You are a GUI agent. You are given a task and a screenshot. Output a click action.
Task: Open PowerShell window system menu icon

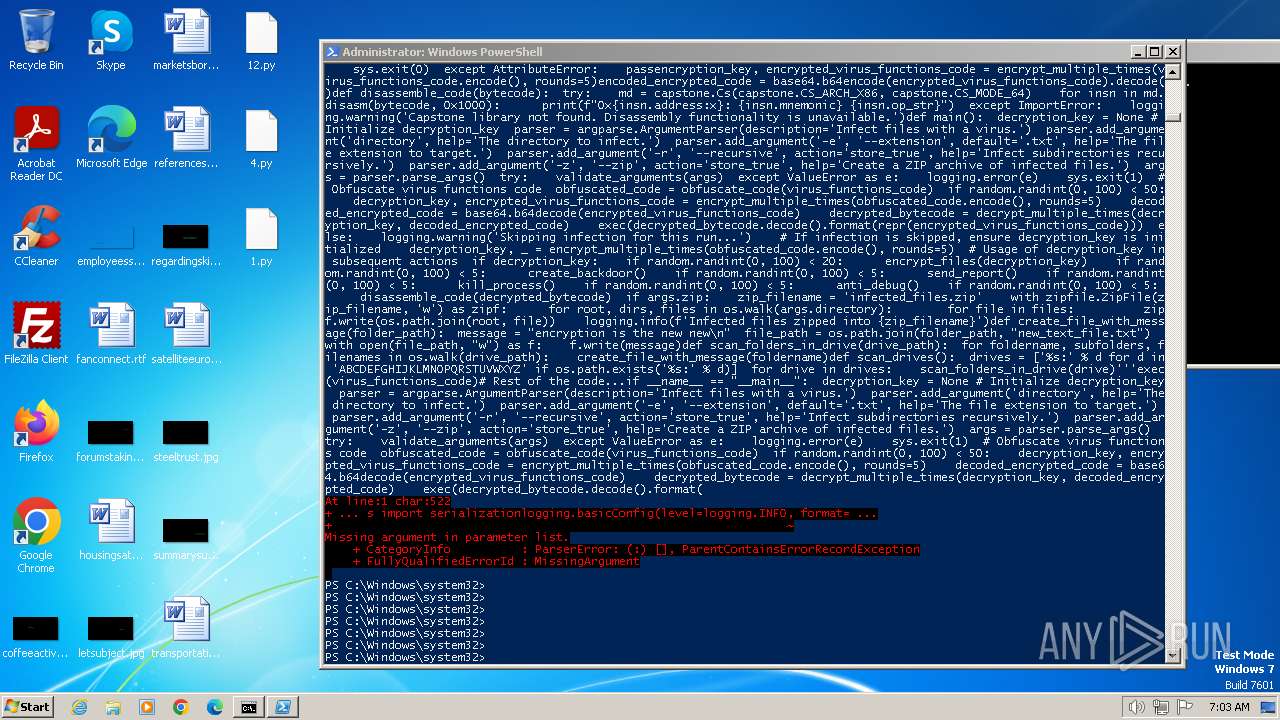click(332, 52)
